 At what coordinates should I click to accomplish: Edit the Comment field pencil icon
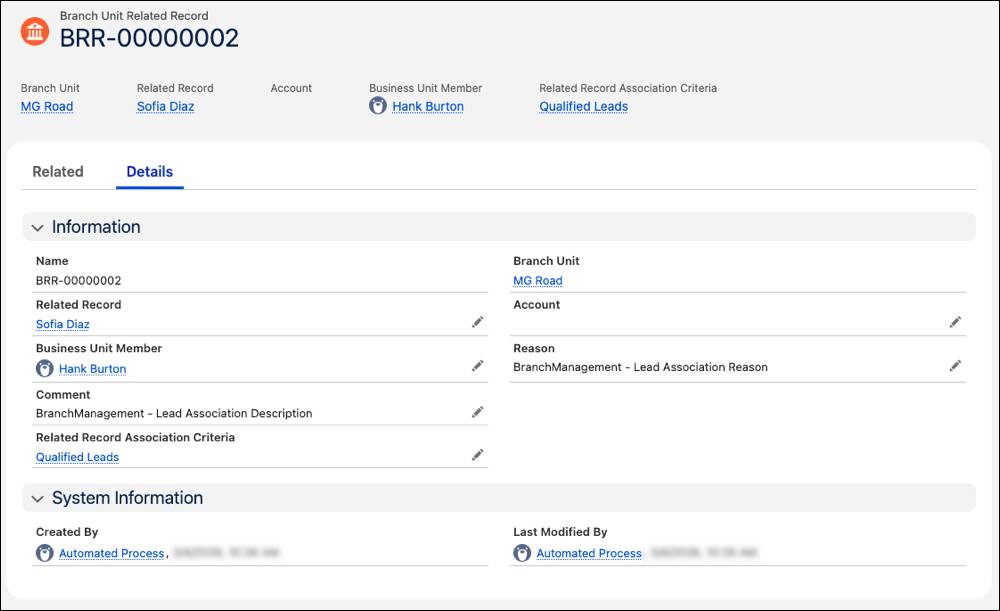tap(477, 412)
